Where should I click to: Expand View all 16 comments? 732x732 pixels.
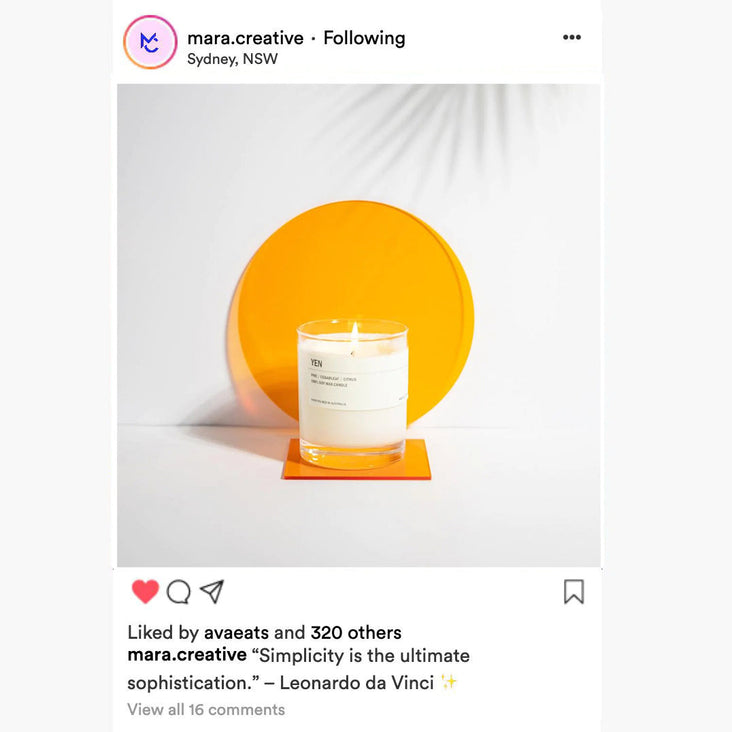click(x=206, y=710)
